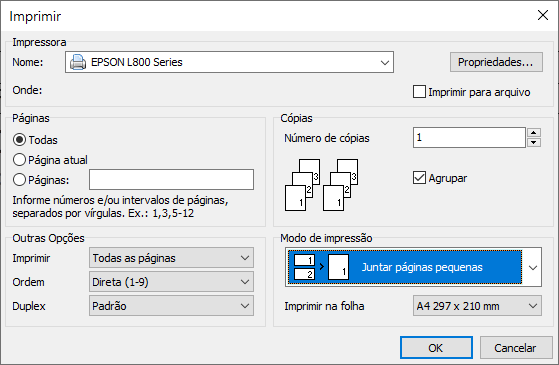Confirm printing with the OK button
Image resolution: width=559 pixels, height=365 pixels.
coord(436,348)
